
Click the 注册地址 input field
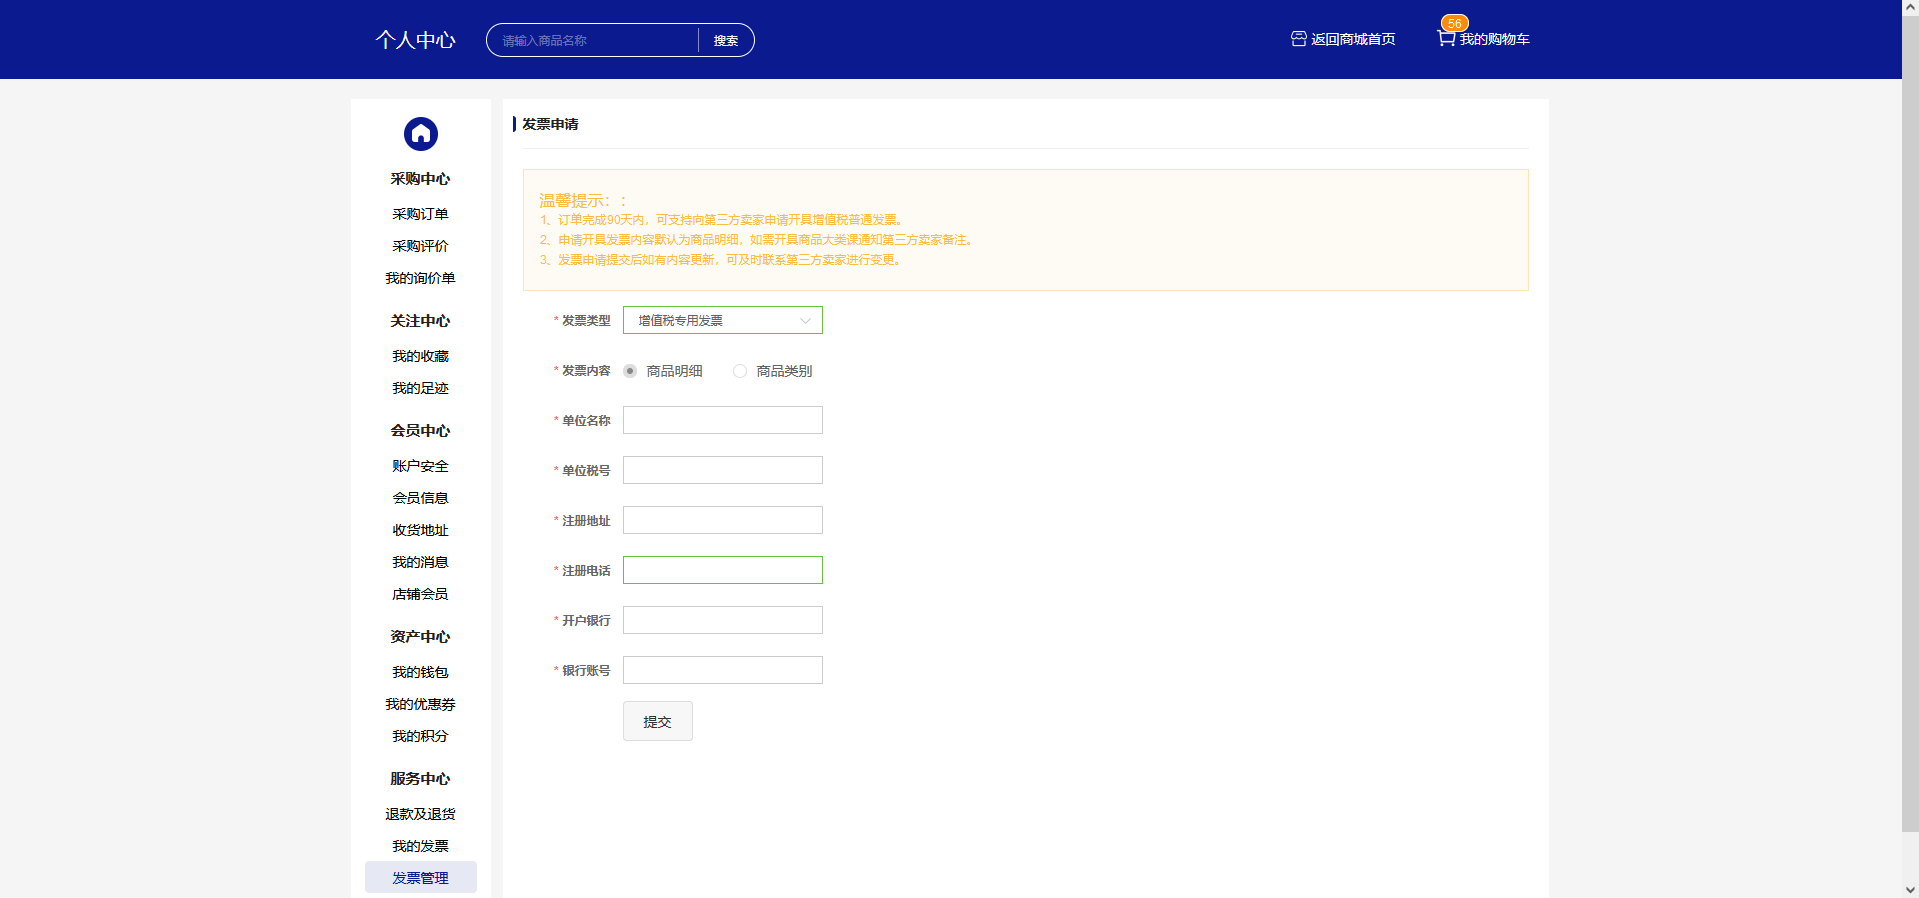(x=722, y=520)
